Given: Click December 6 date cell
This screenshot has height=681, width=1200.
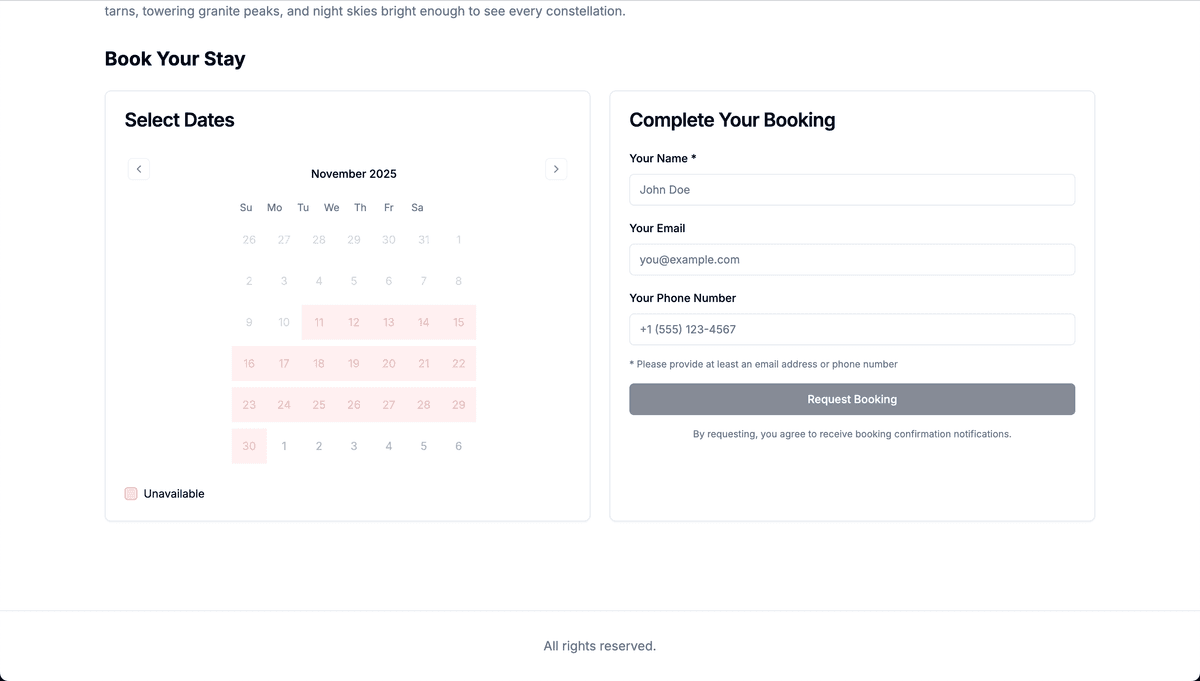Looking at the screenshot, I should point(458,446).
